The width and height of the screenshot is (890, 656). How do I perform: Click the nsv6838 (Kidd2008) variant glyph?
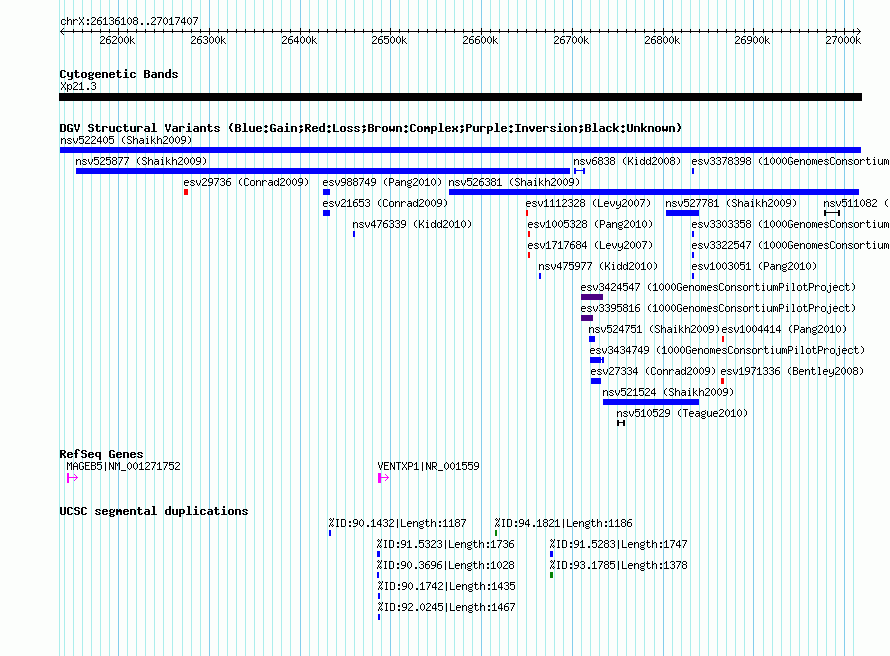click(579, 171)
